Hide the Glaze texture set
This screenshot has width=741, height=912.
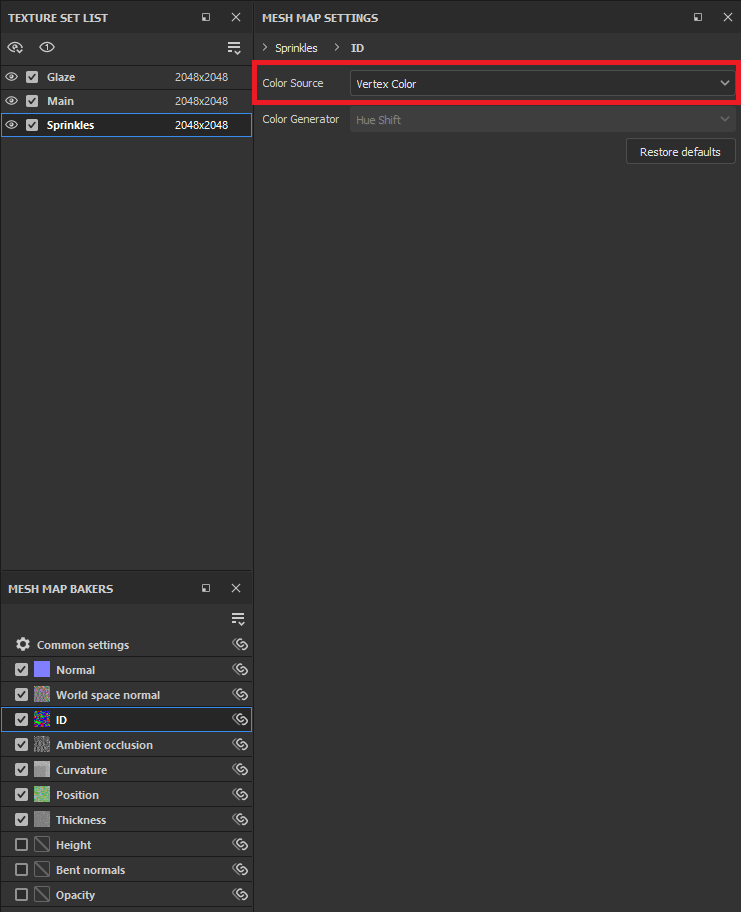[12, 77]
